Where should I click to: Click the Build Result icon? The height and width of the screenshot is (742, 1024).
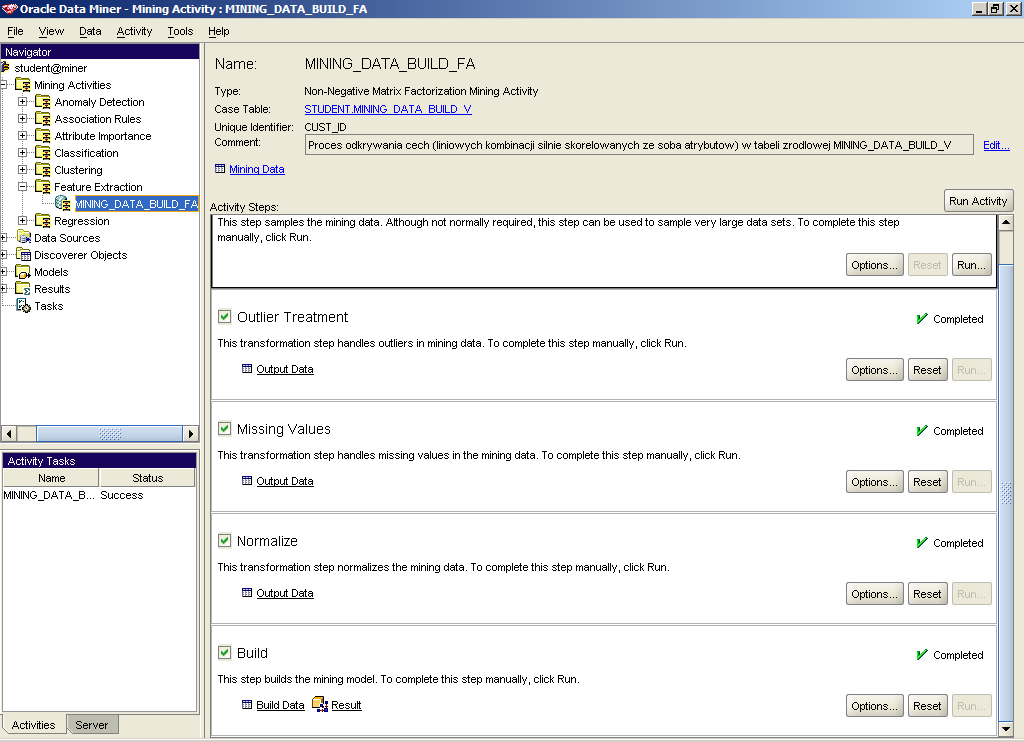(320, 704)
